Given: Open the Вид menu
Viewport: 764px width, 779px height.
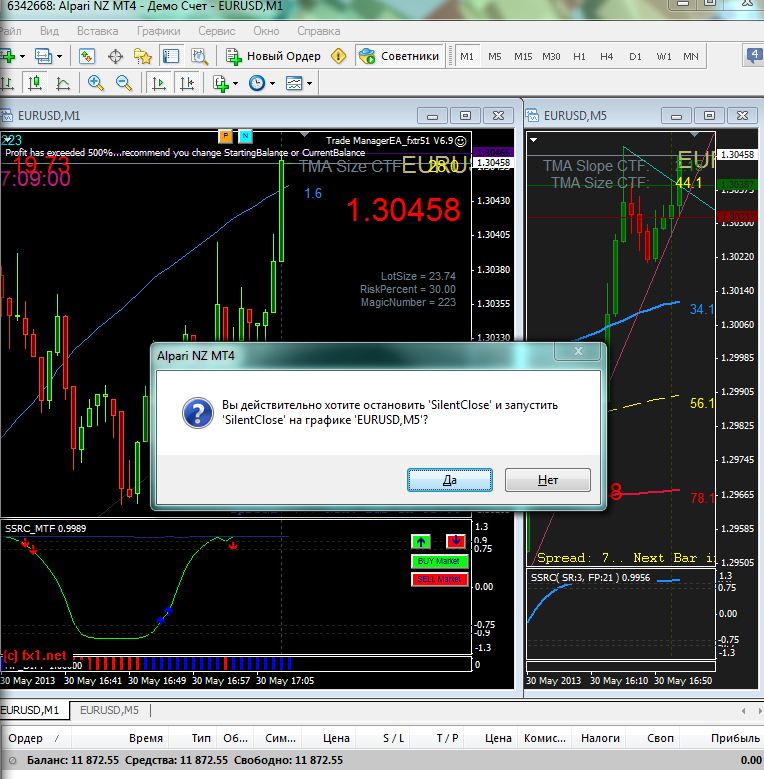Looking at the screenshot, I should tap(49, 31).
